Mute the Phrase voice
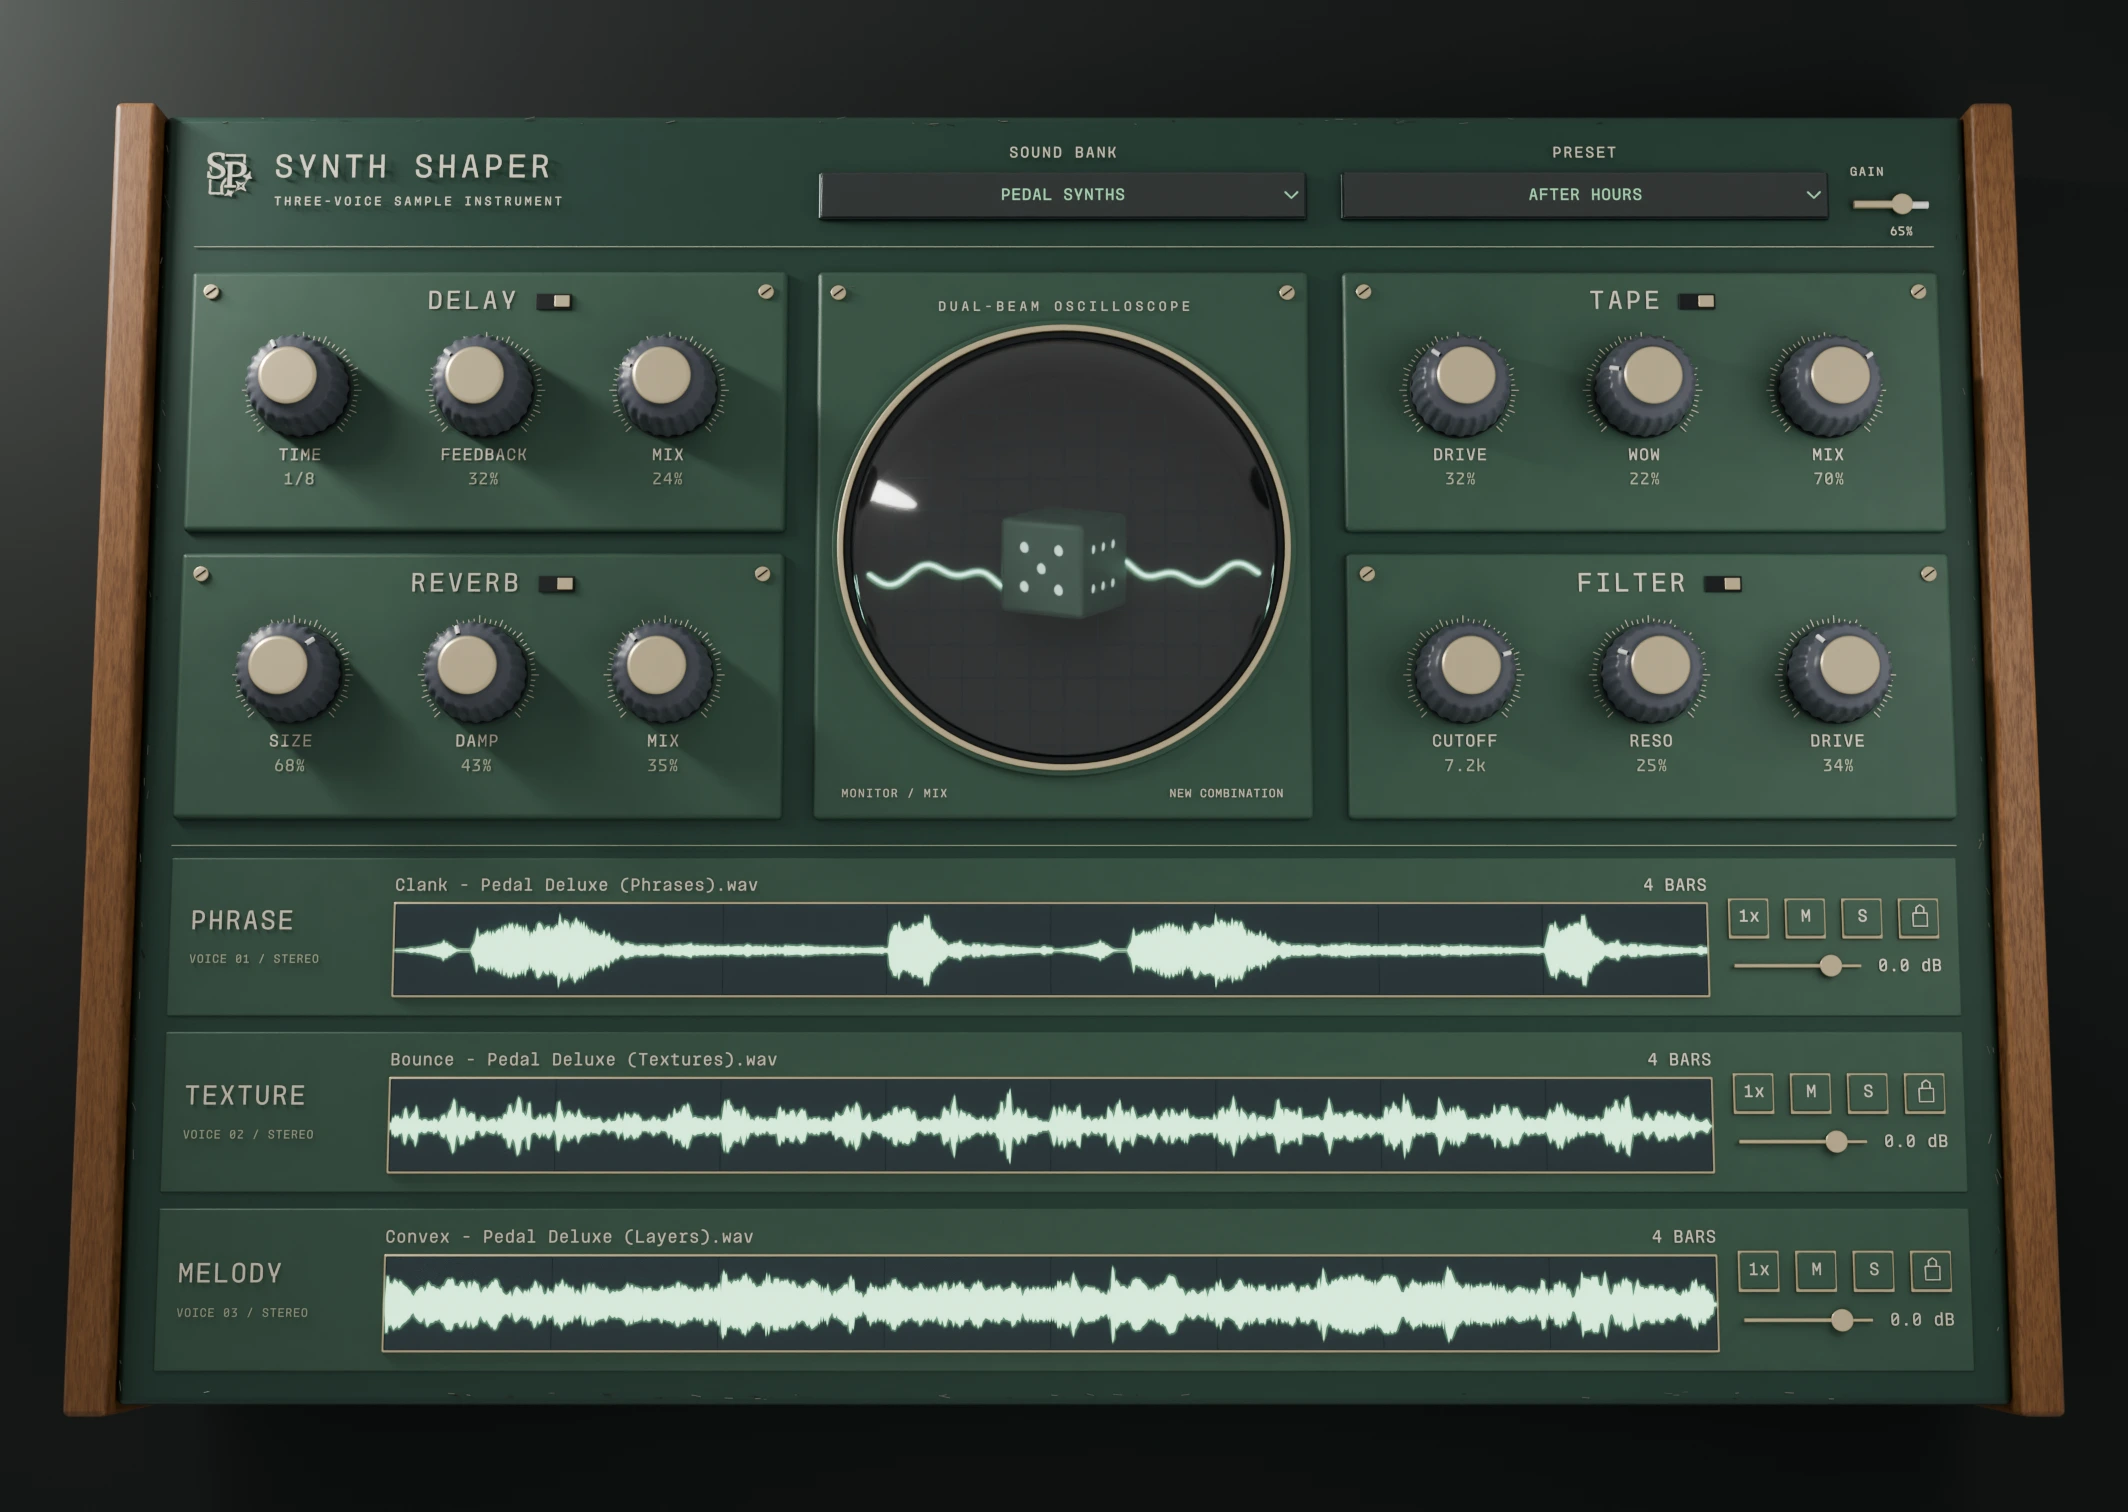2128x1512 pixels. (1805, 917)
